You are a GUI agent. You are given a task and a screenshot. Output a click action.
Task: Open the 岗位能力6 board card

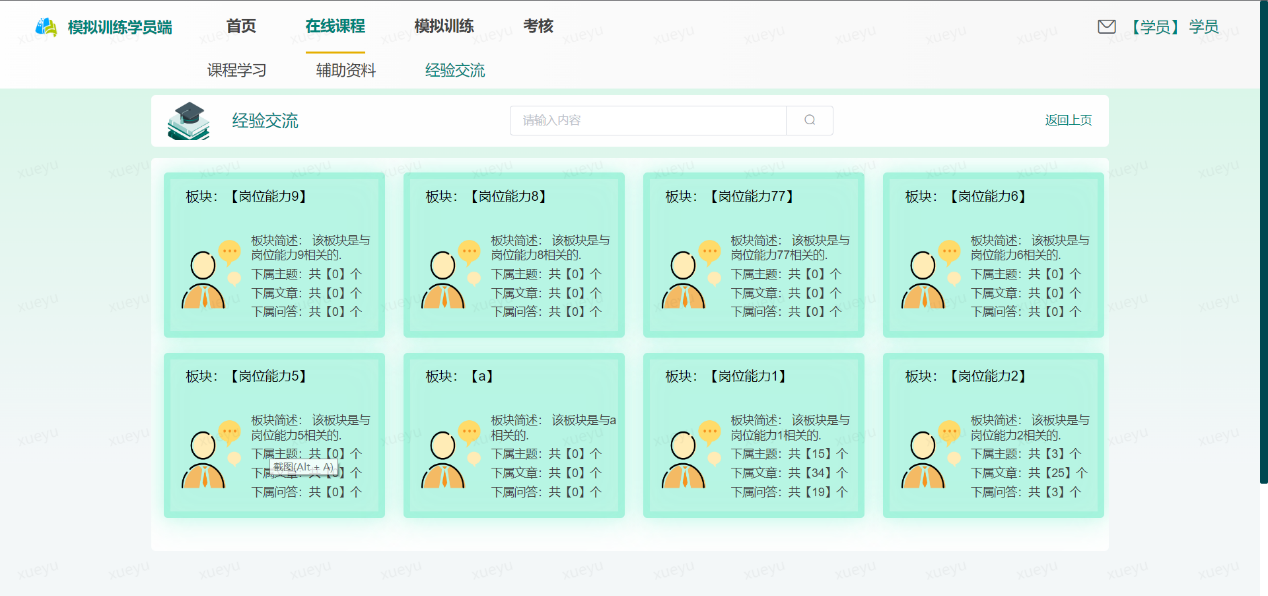pyautogui.click(x=993, y=254)
